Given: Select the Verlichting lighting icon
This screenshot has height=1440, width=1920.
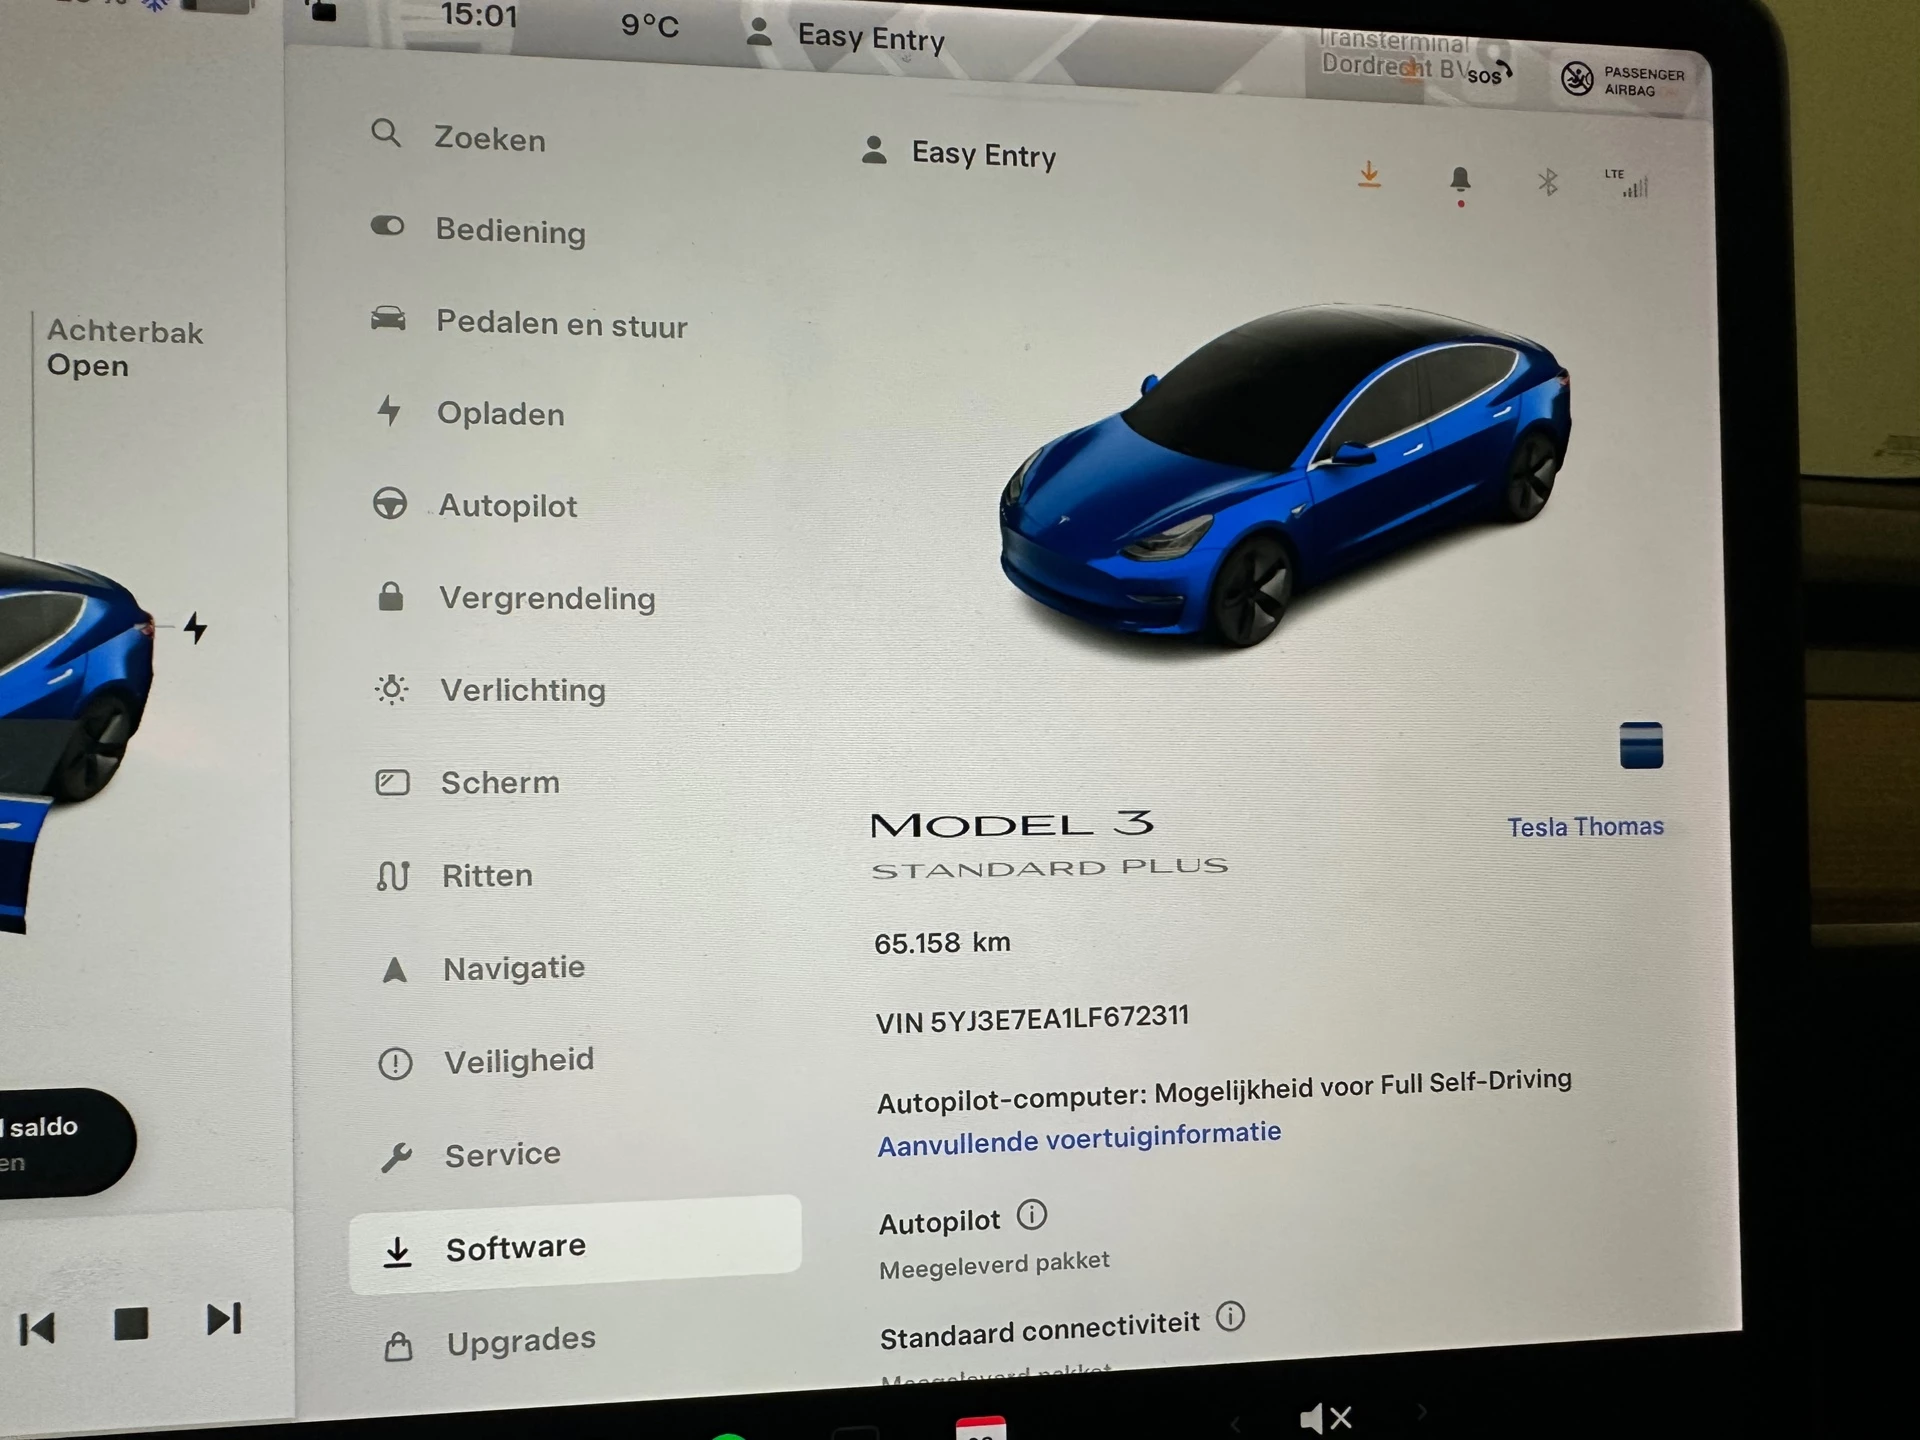Looking at the screenshot, I should point(390,688).
